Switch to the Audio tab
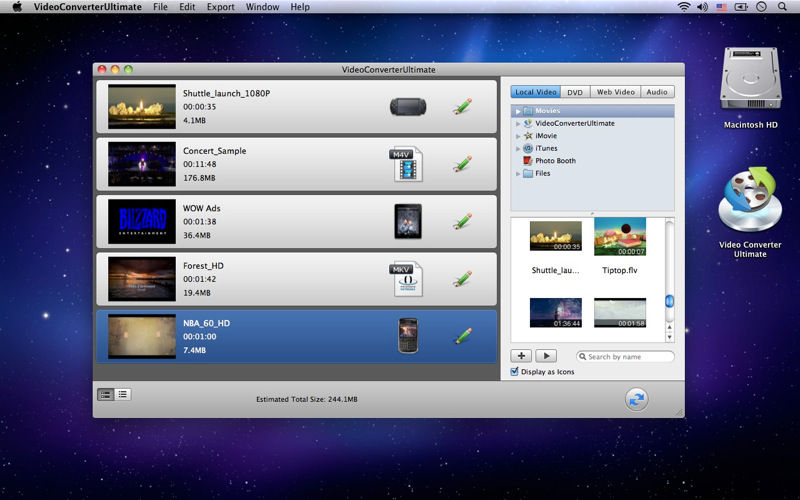The image size is (800, 500). pos(657,92)
